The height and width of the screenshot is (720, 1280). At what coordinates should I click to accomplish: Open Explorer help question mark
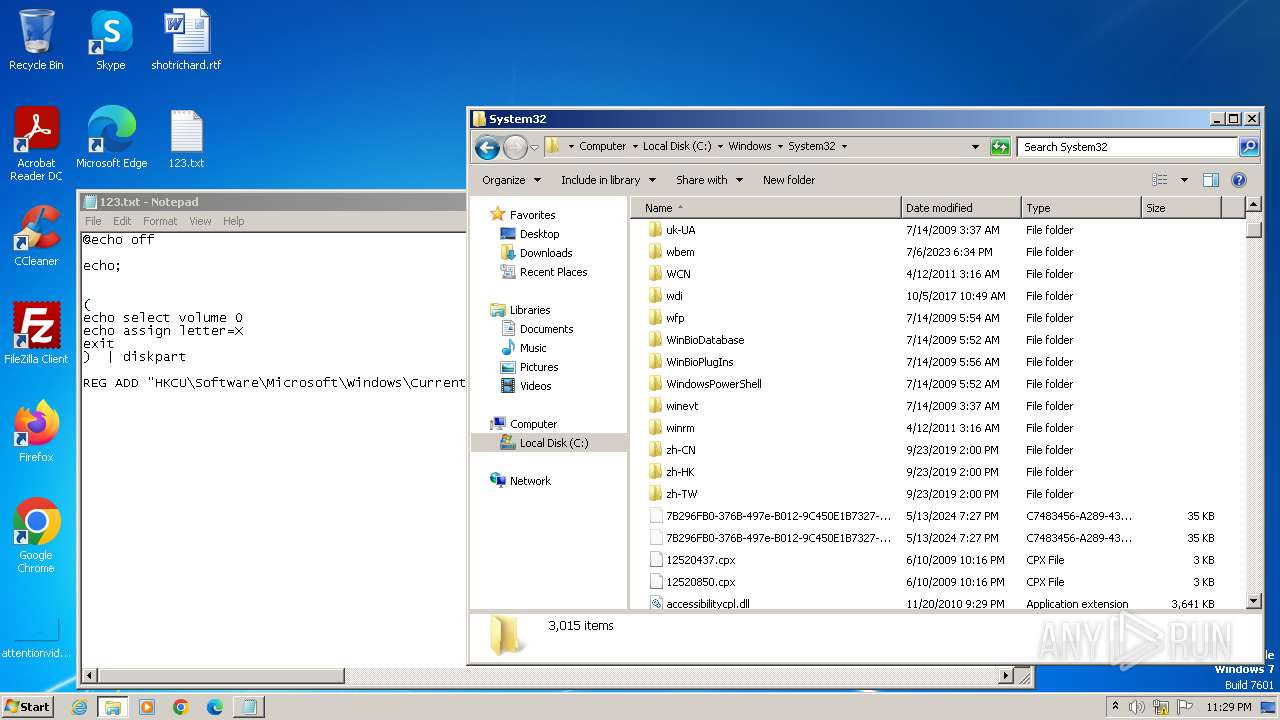click(x=1239, y=180)
